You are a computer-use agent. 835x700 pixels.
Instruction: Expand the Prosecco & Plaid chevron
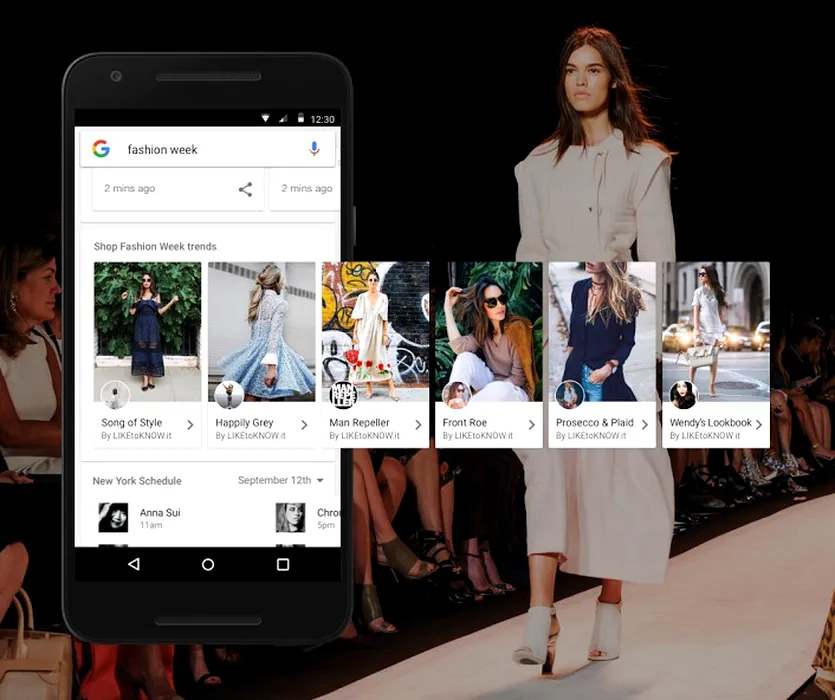[645, 425]
